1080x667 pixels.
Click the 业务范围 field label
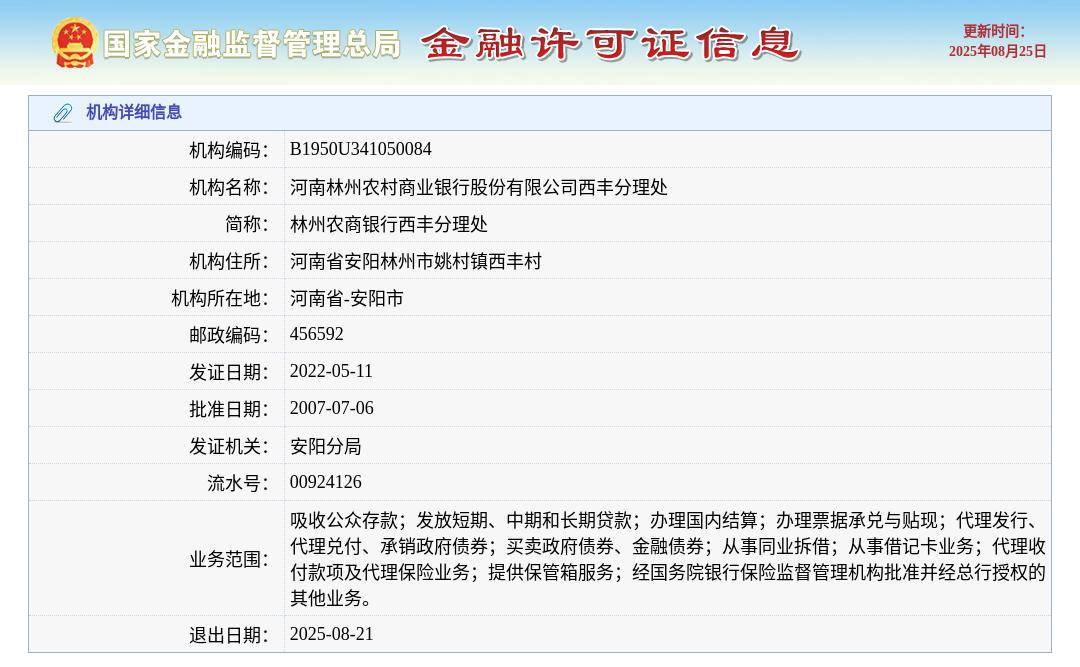229,559
